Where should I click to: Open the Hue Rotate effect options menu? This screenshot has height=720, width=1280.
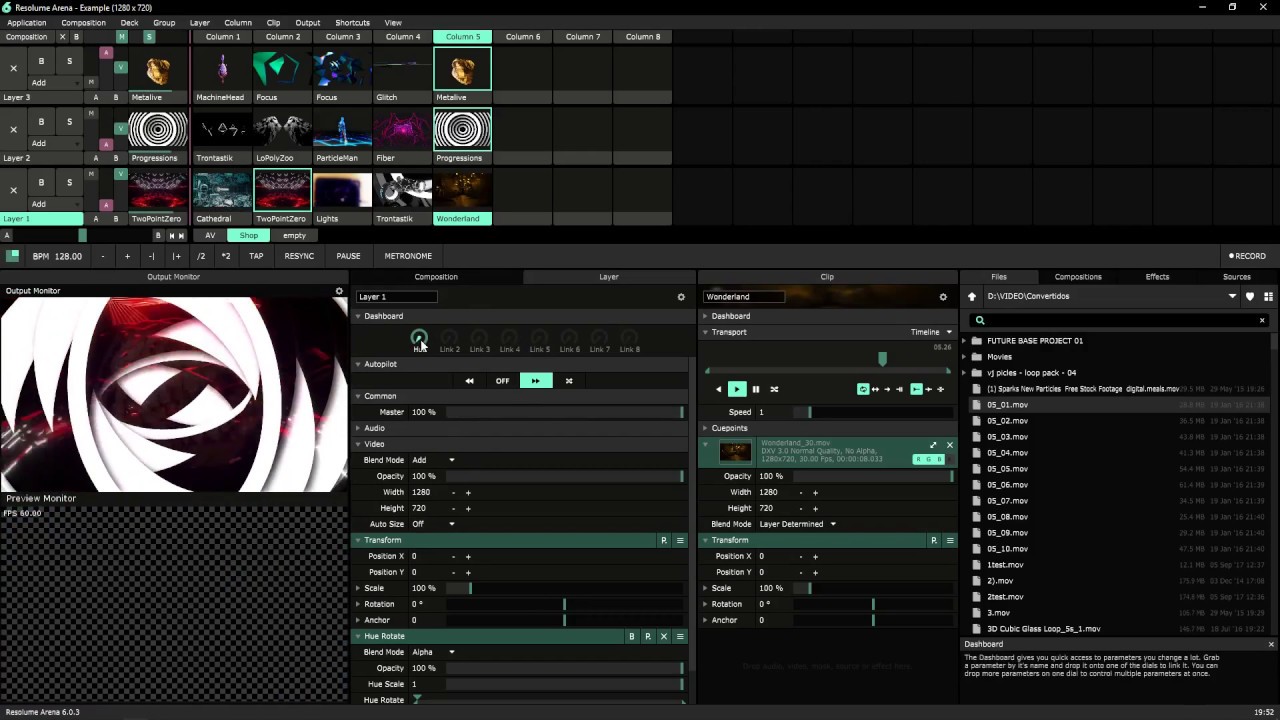680,636
